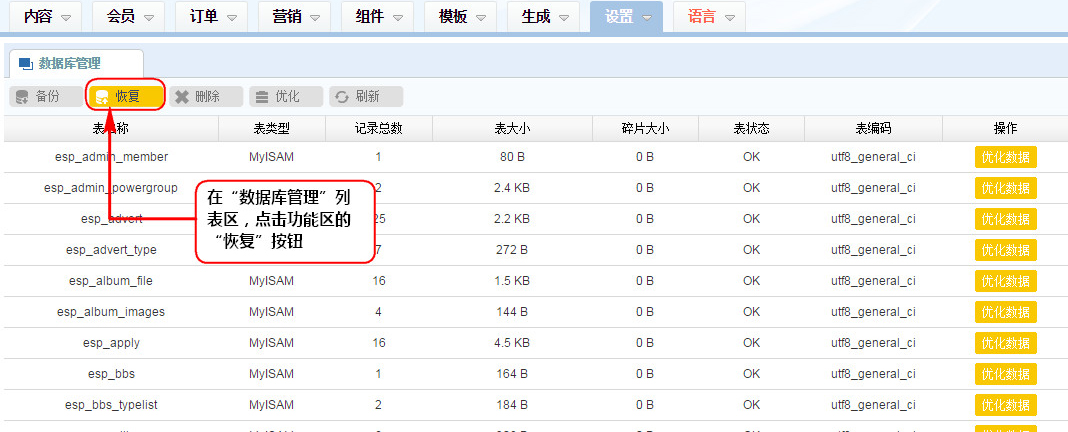The height and width of the screenshot is (432, 1068).
Task: Click the 删除 delete toolbar icon
Action: tap(182, 97)
